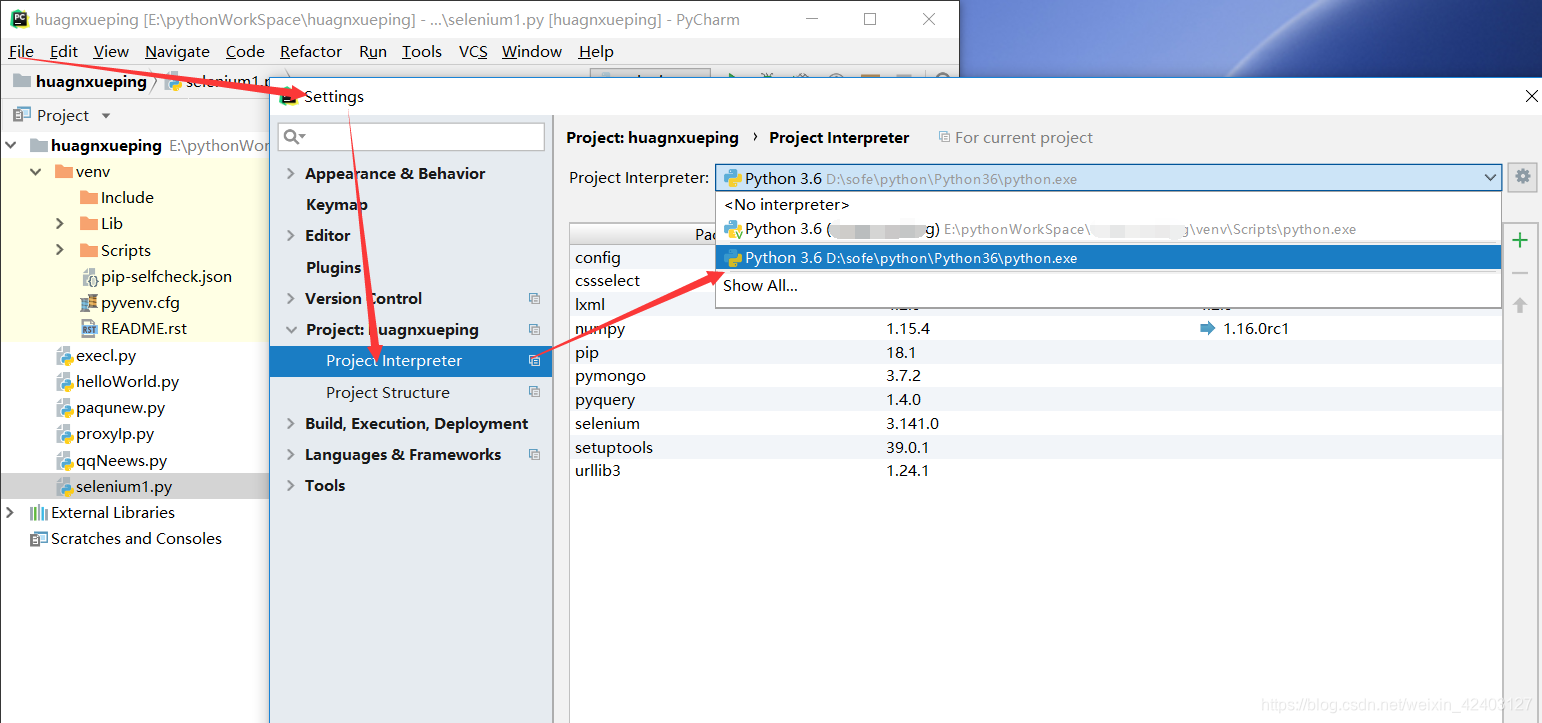Click numpy latest version 1.16.0rc1

(1255, 328)
